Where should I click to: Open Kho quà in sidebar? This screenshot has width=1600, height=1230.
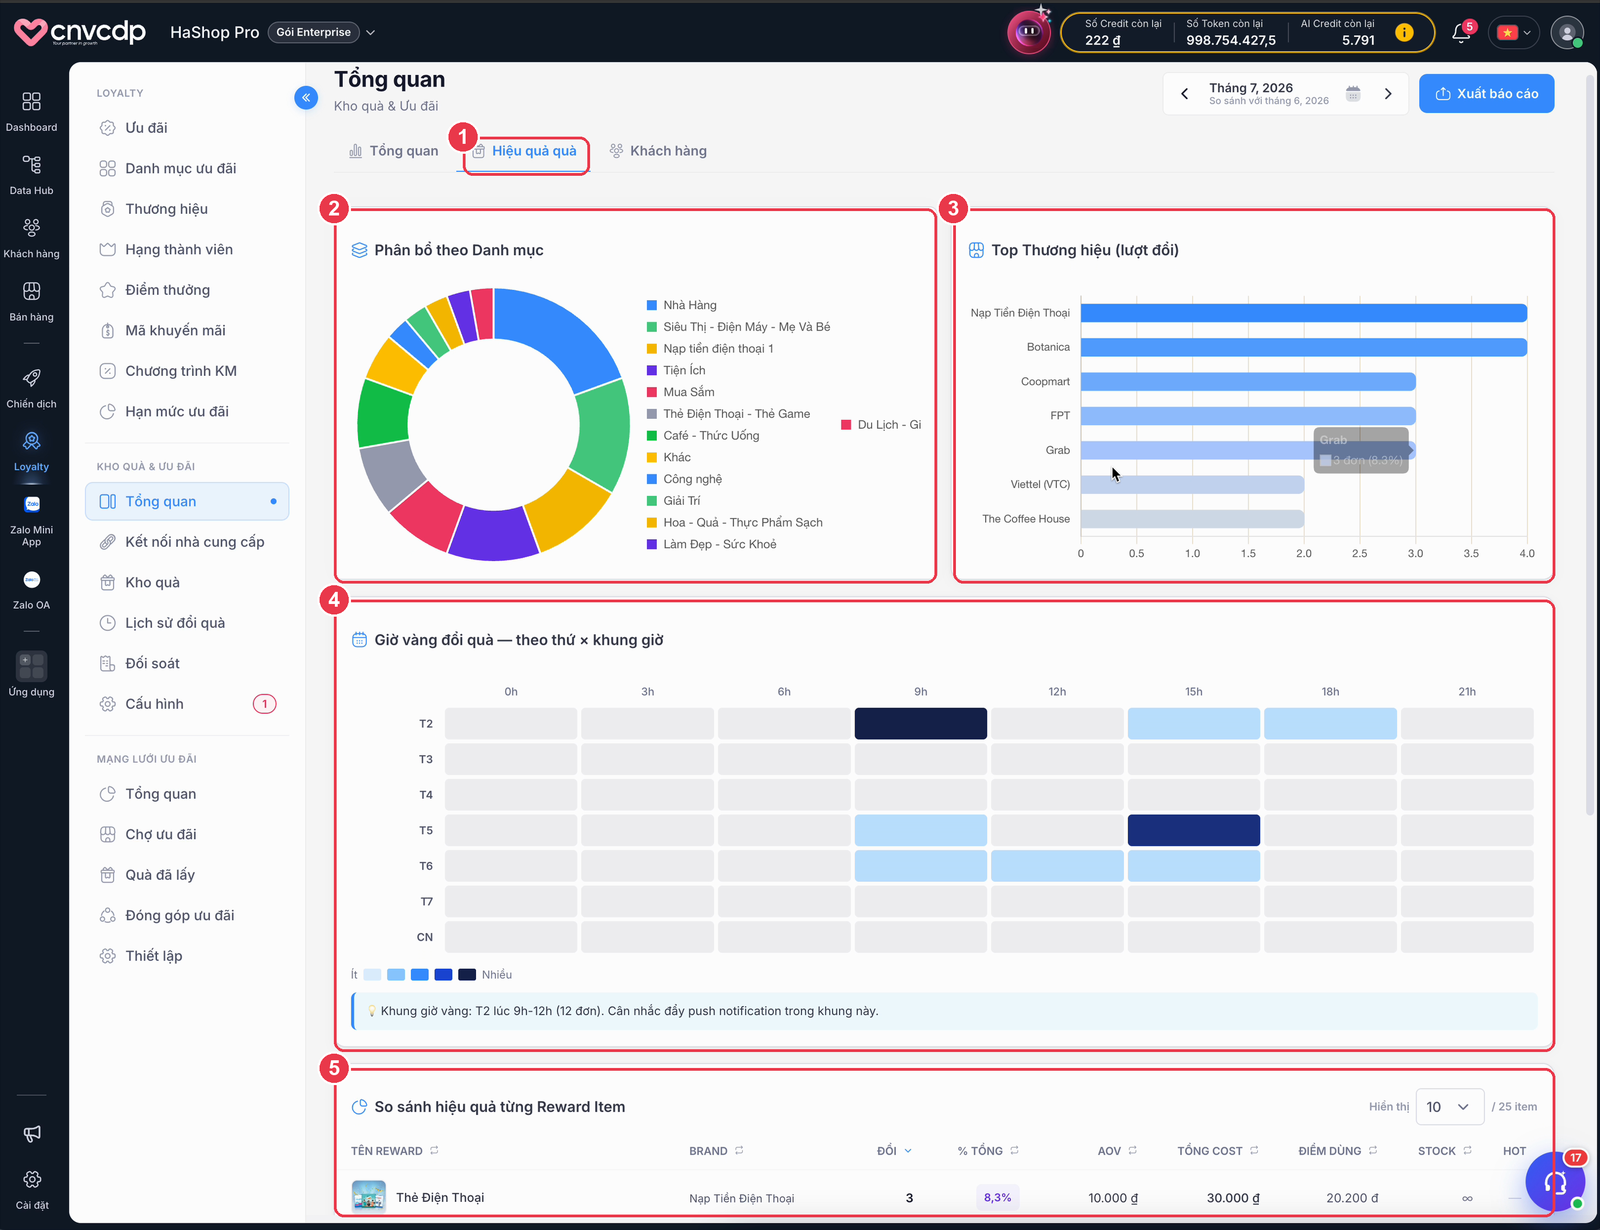[187, 582]
